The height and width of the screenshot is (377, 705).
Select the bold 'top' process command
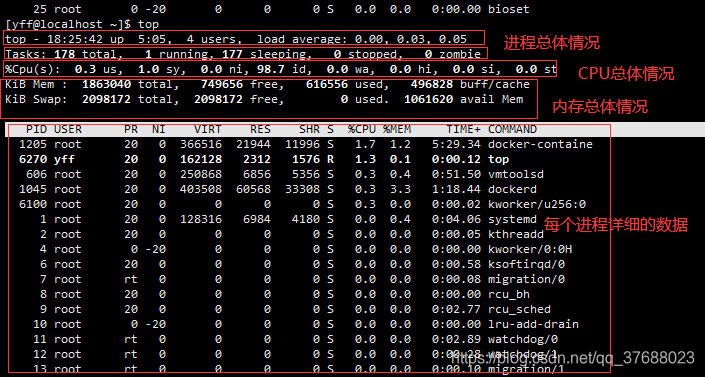499,159
